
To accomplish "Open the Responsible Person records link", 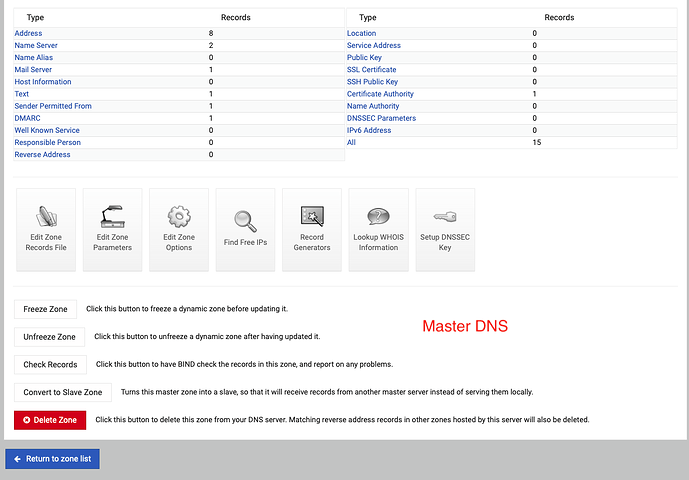I will pyautogui.click(x=47, y=142).
